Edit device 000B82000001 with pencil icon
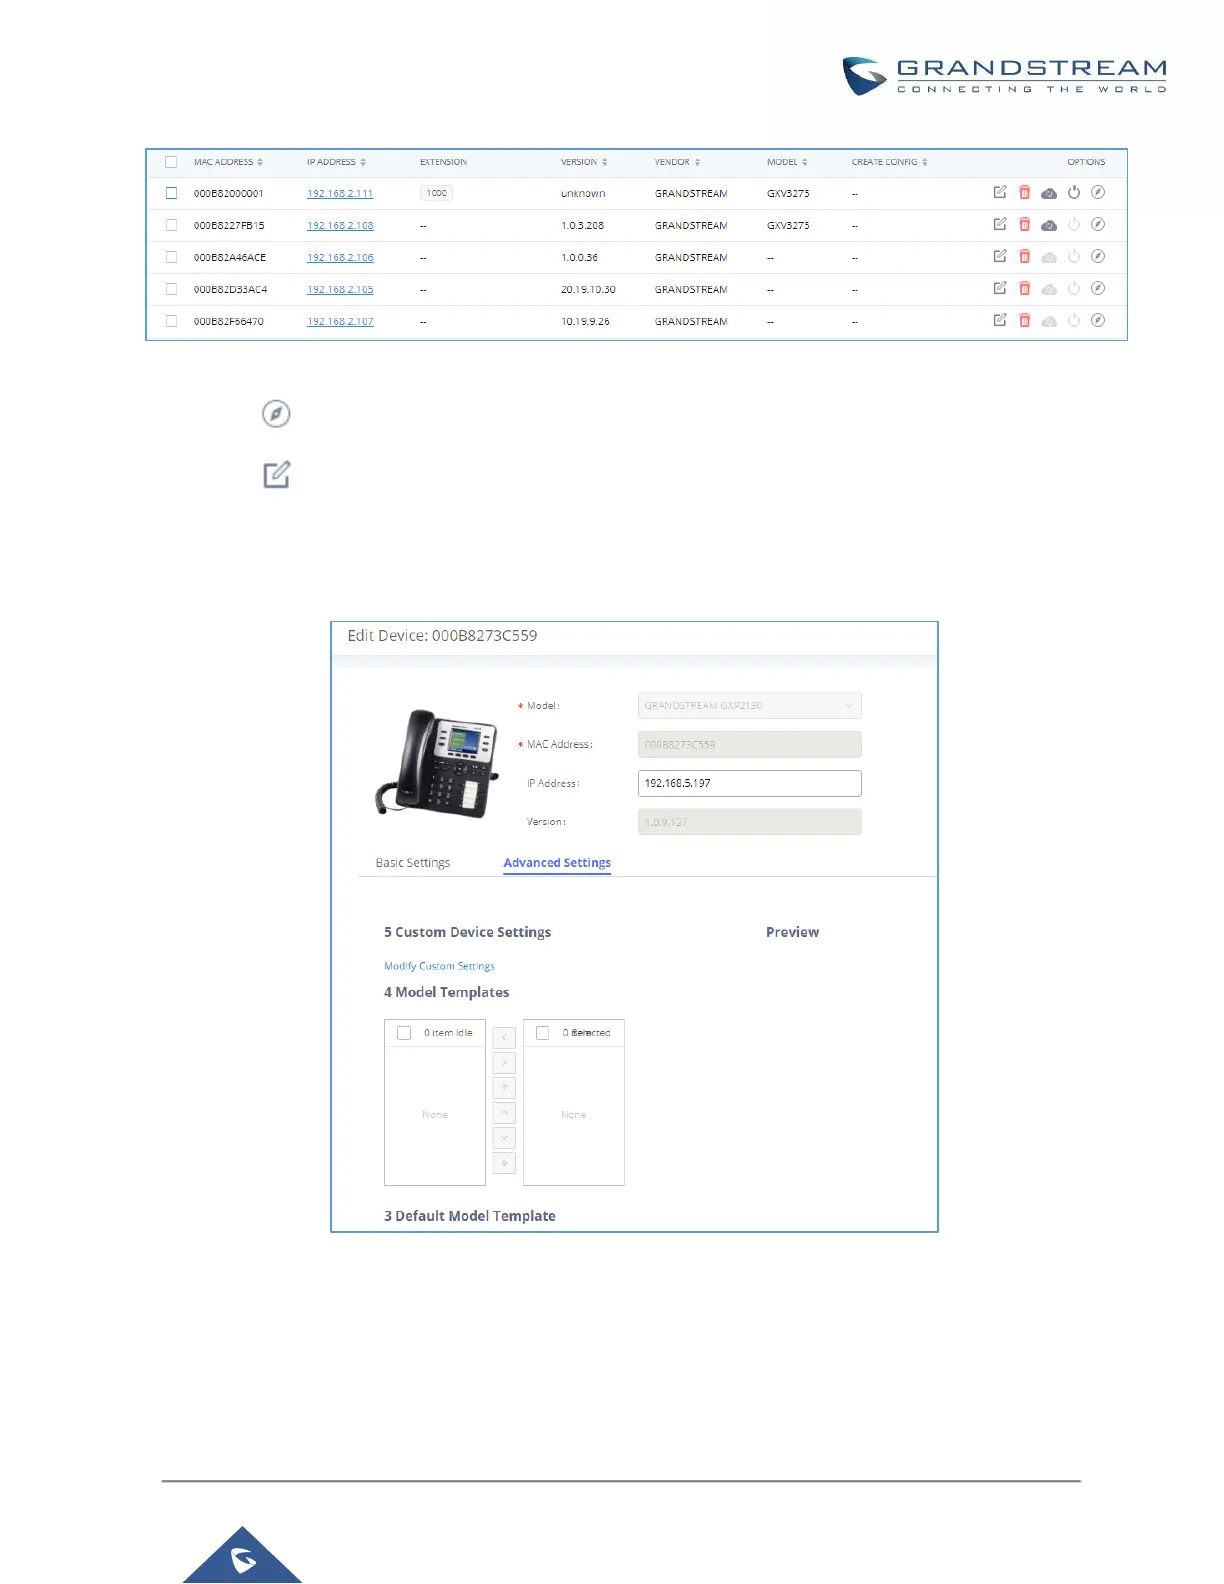 (1000, 192)
